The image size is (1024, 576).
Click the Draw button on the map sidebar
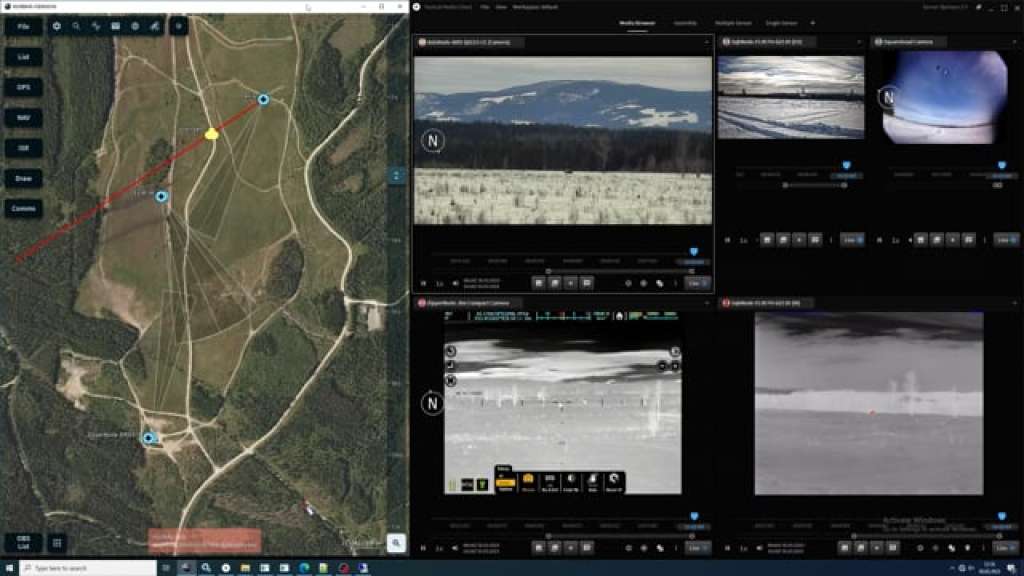click(23, 178)
